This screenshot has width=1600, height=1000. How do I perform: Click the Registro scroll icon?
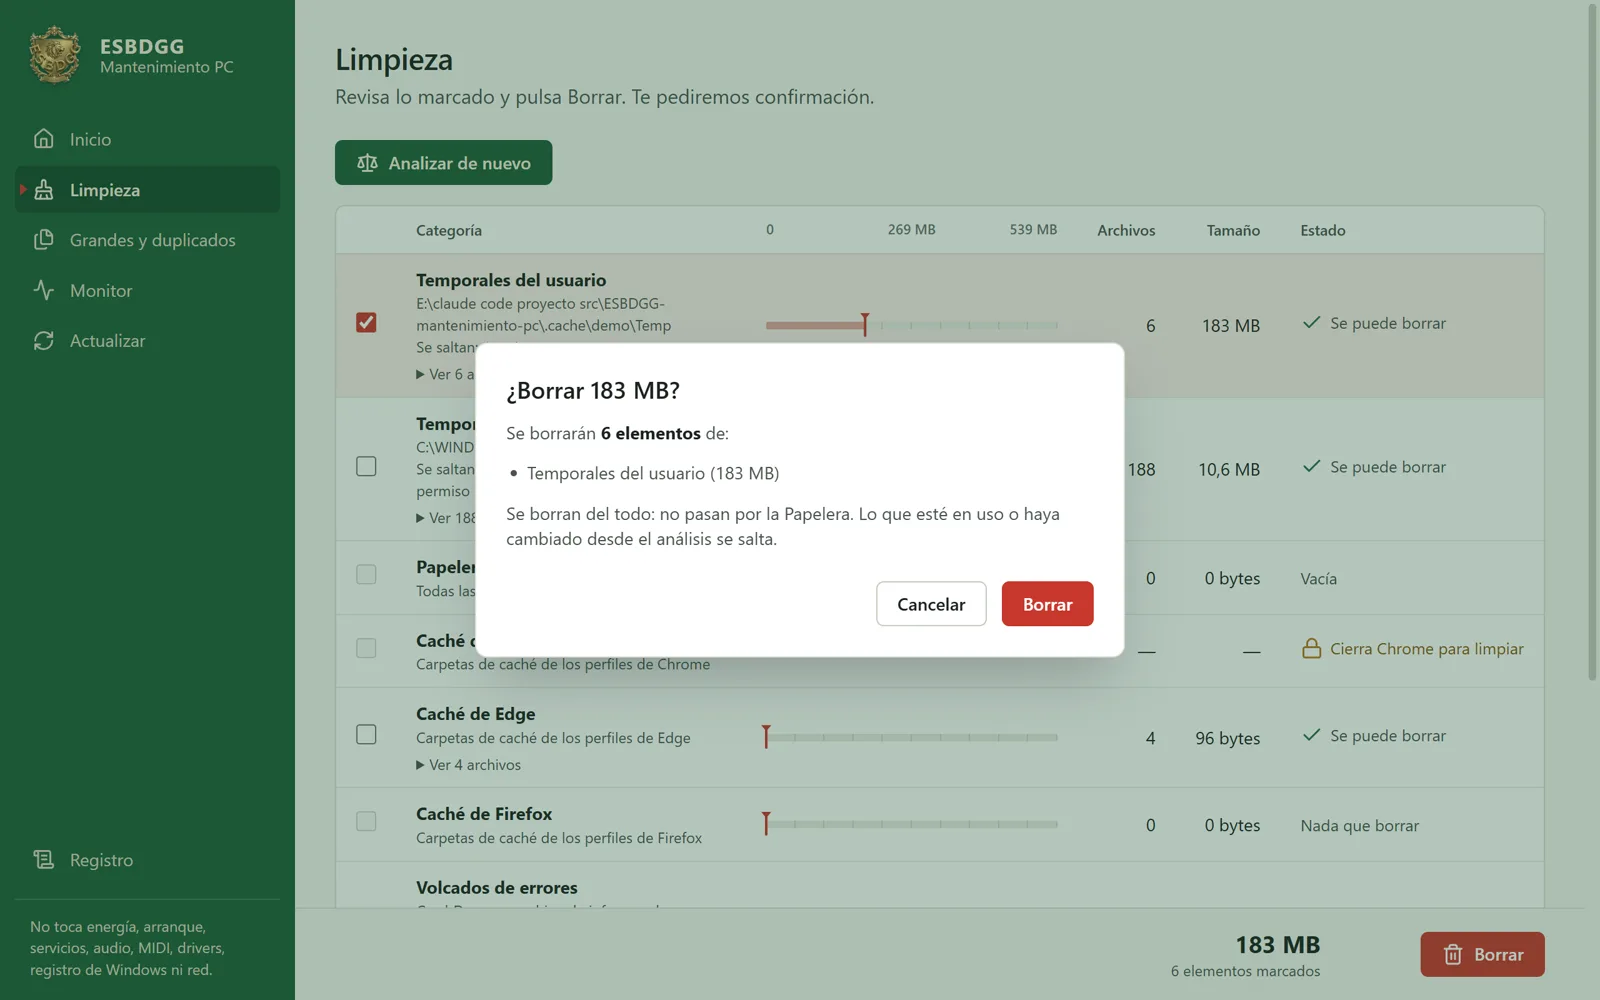[43, 860]
